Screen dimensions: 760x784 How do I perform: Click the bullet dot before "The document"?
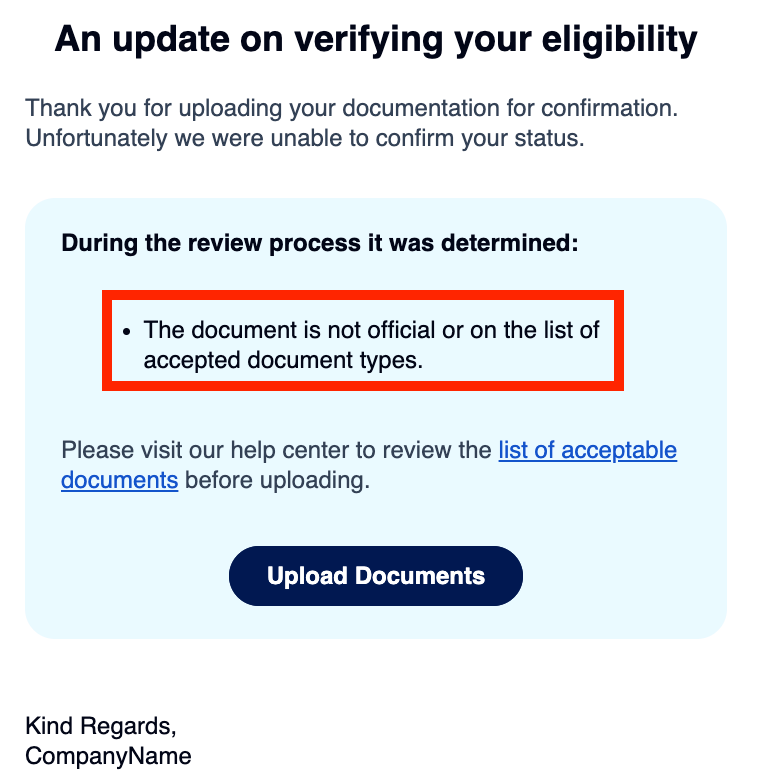point(128,330)
